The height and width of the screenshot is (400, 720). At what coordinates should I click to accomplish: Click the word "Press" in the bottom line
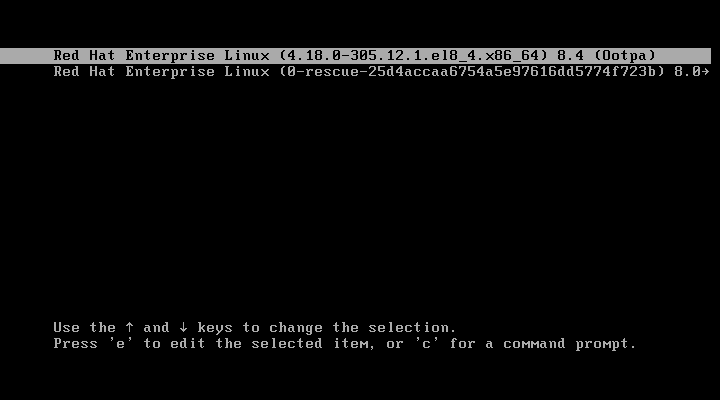click(75, 344)
